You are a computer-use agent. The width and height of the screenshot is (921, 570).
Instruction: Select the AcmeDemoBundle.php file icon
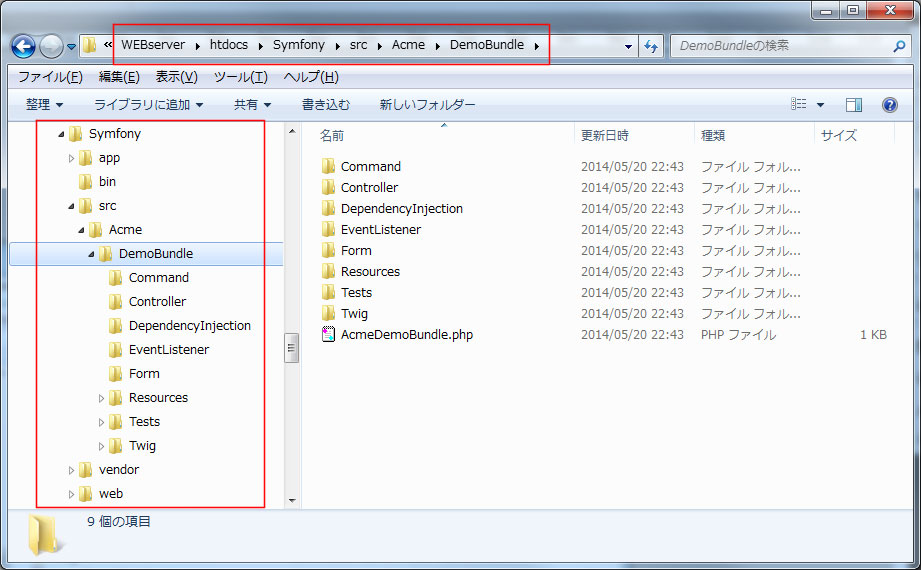point(328,334)
